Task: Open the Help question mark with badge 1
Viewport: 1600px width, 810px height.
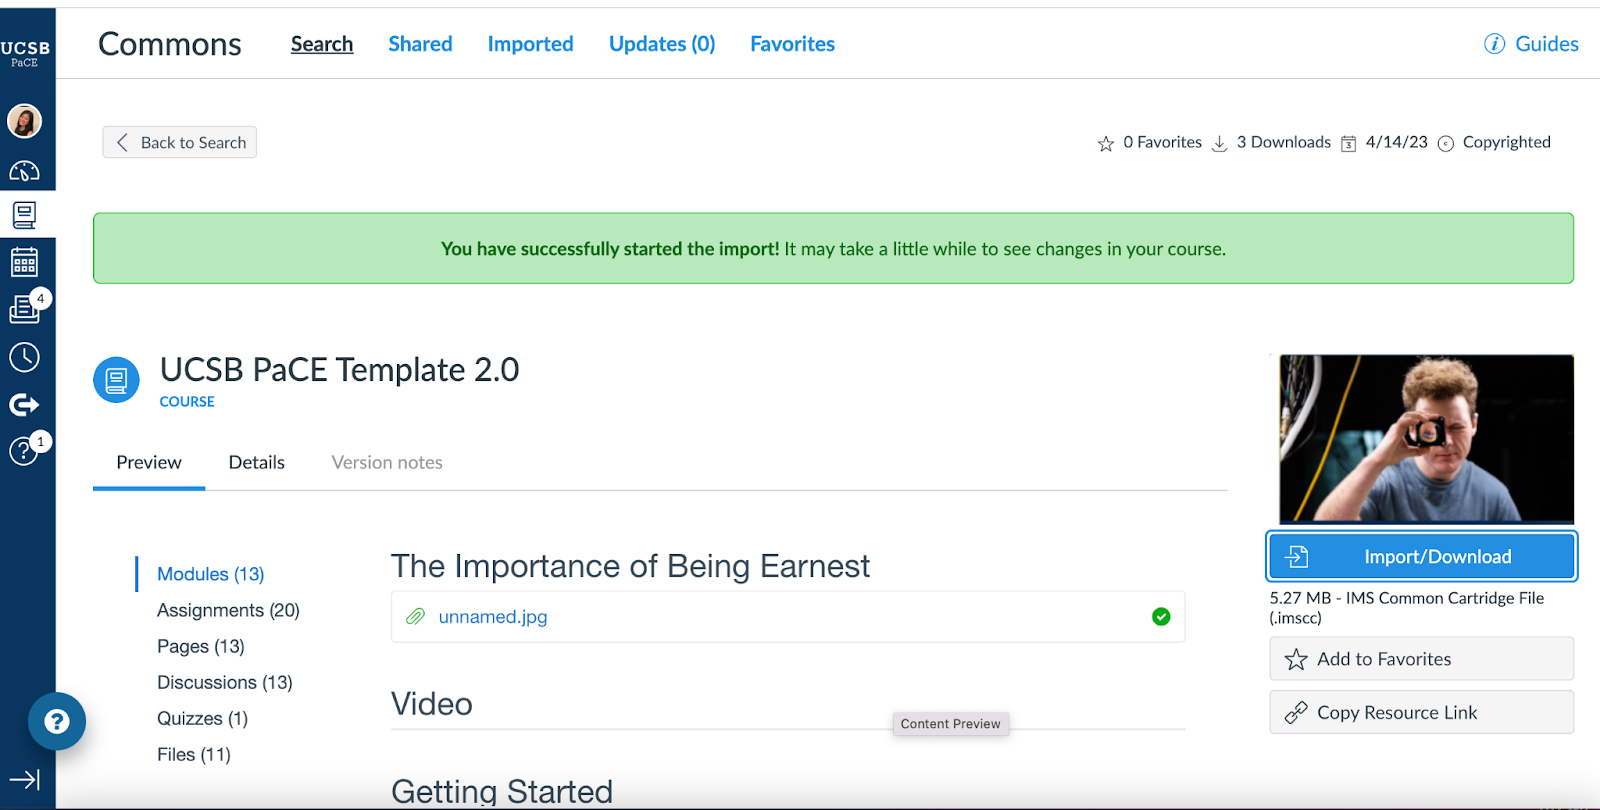Action: [24, 451]
